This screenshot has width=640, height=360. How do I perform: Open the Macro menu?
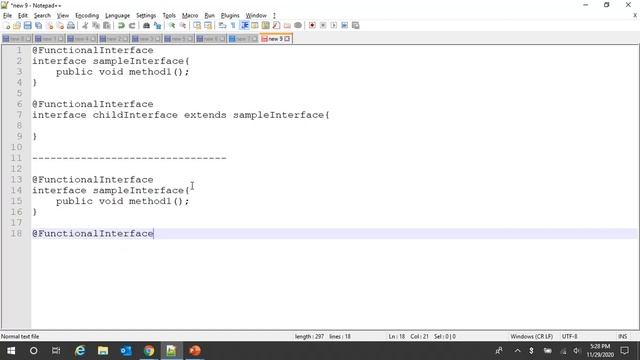click(x=190, y=16)
